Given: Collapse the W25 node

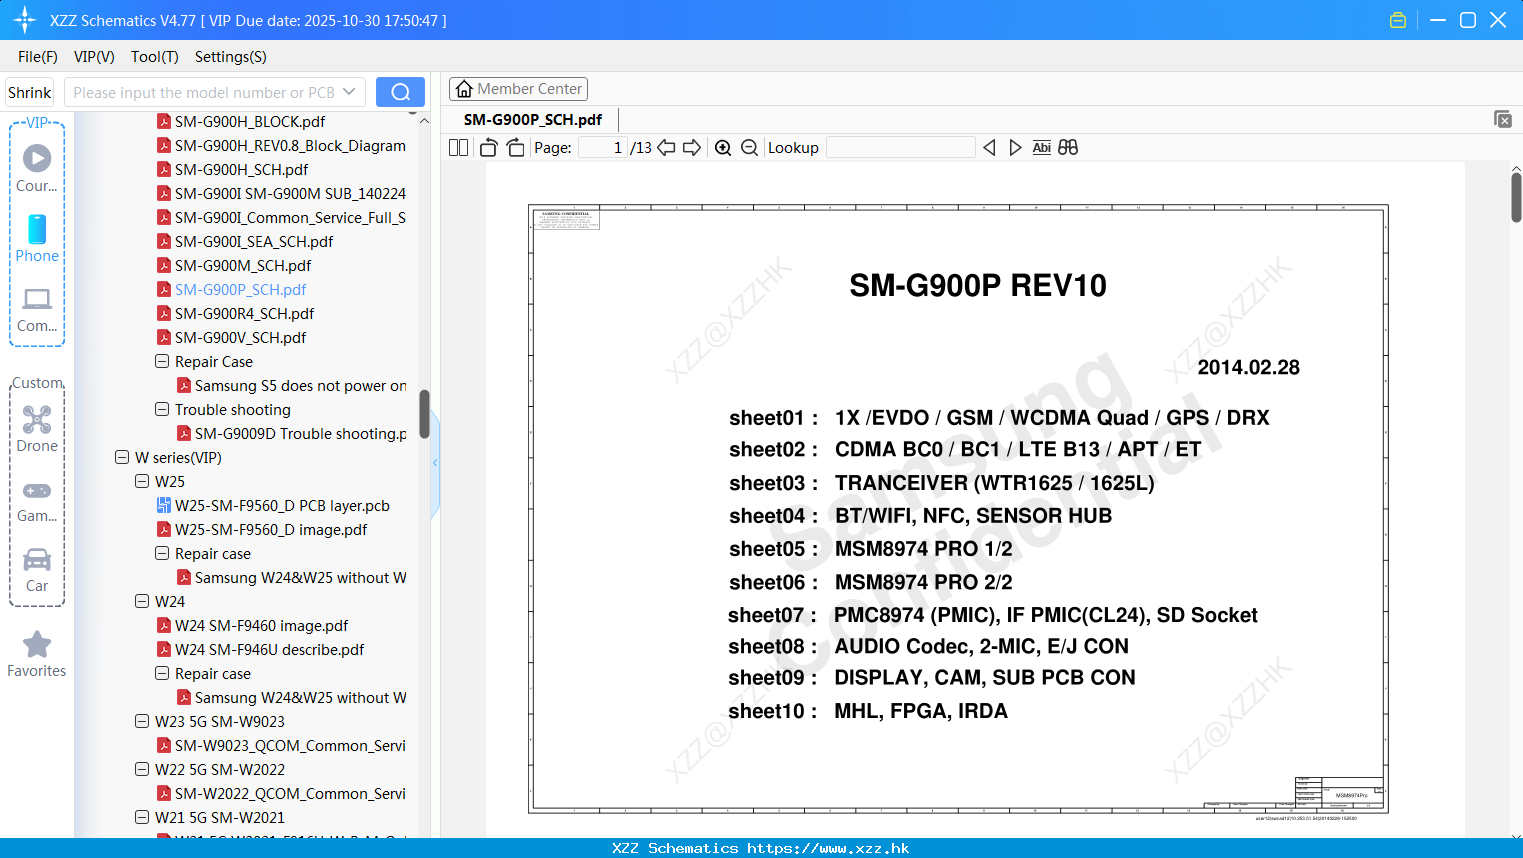Looking at the screenshot, I should click(x=142, y=481).
